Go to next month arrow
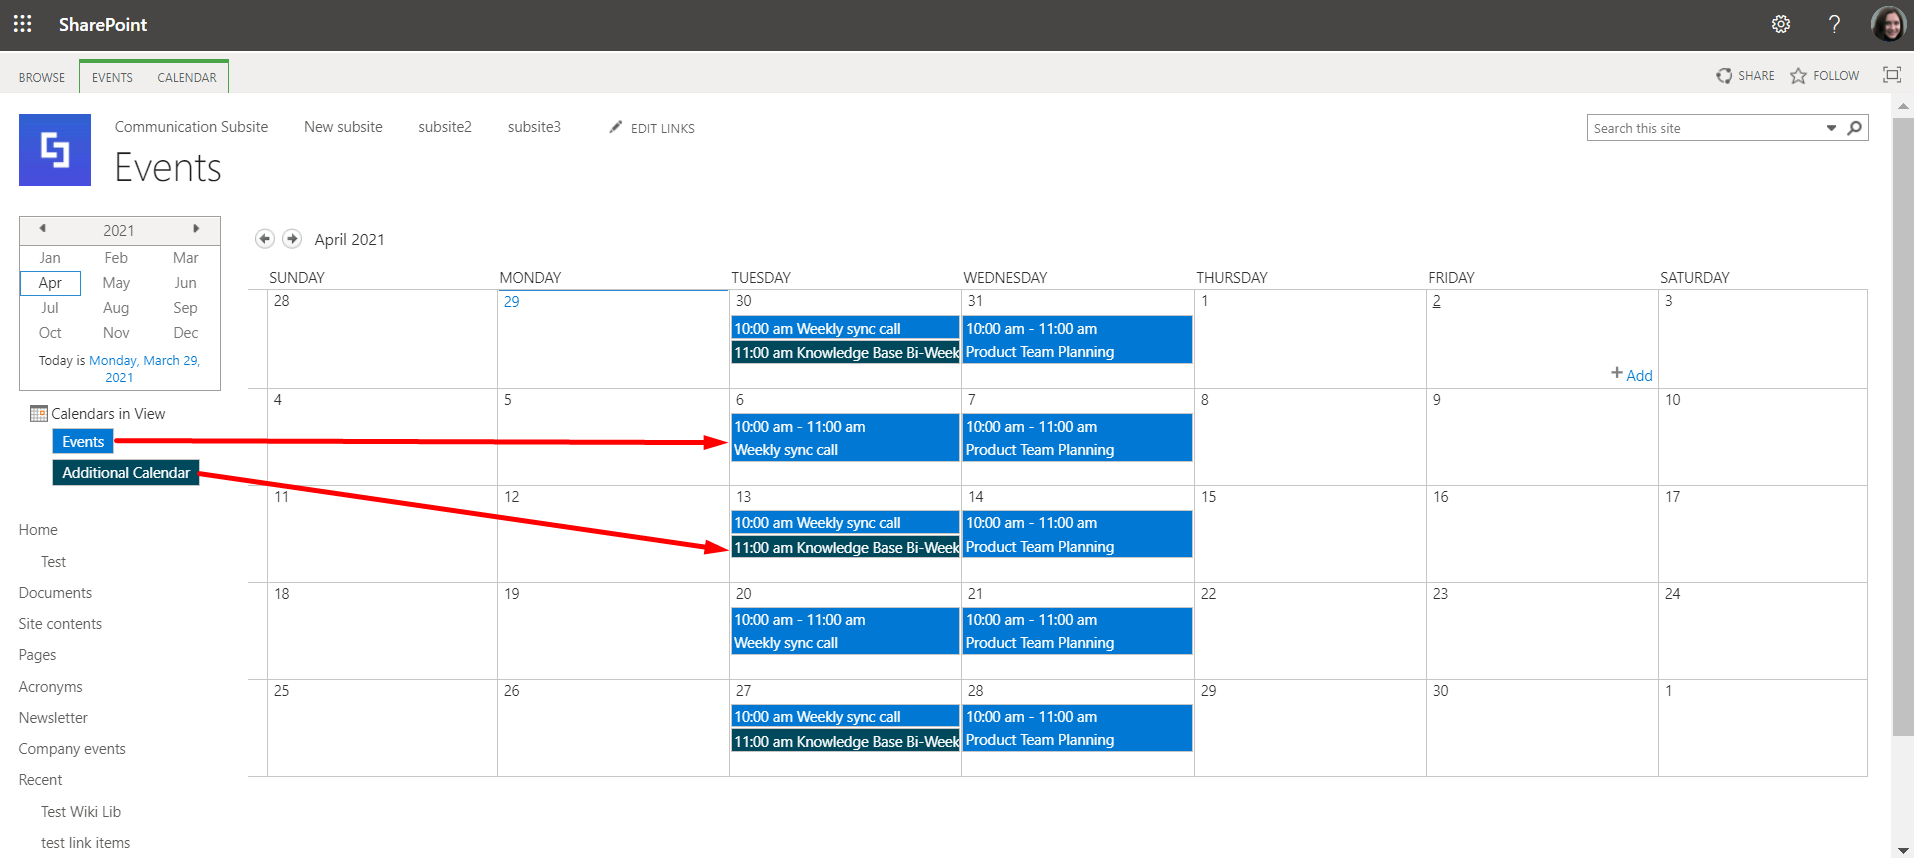 (292, 239)
